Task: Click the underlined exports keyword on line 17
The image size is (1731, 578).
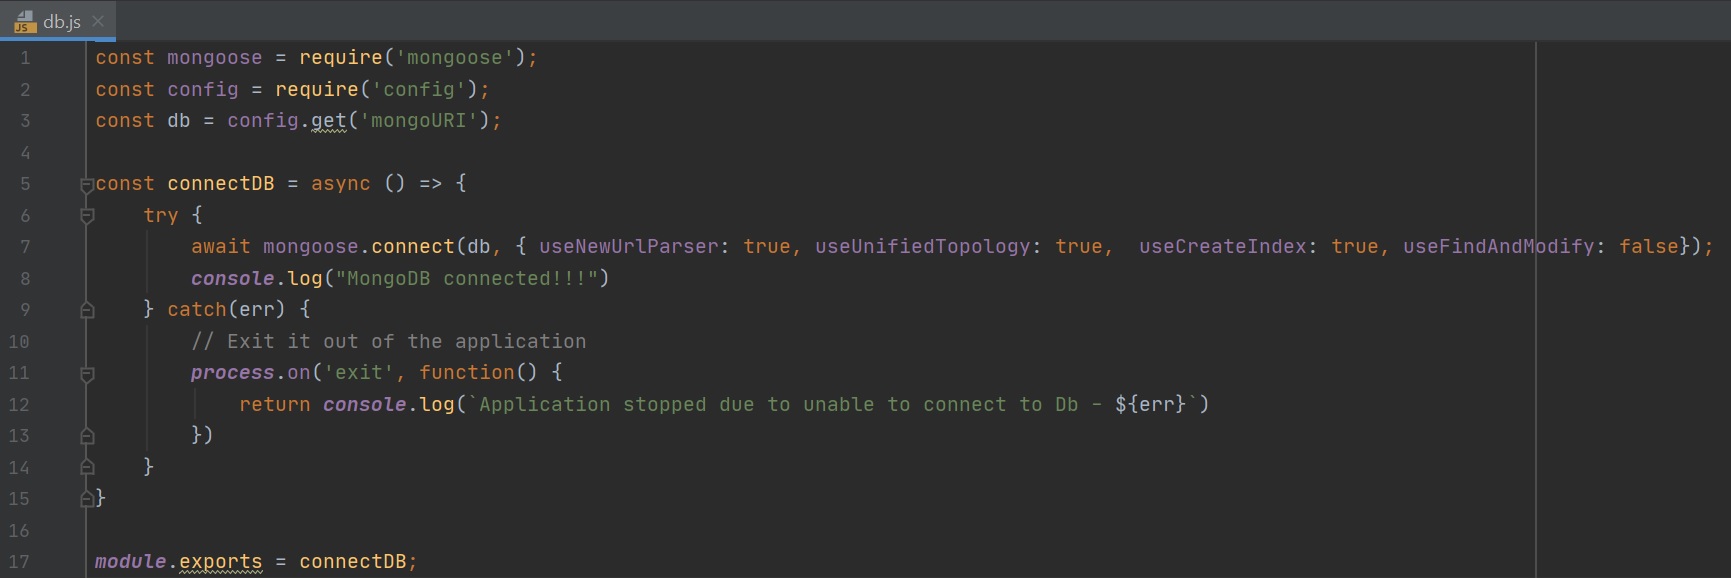Action: (x=220, y=562)
